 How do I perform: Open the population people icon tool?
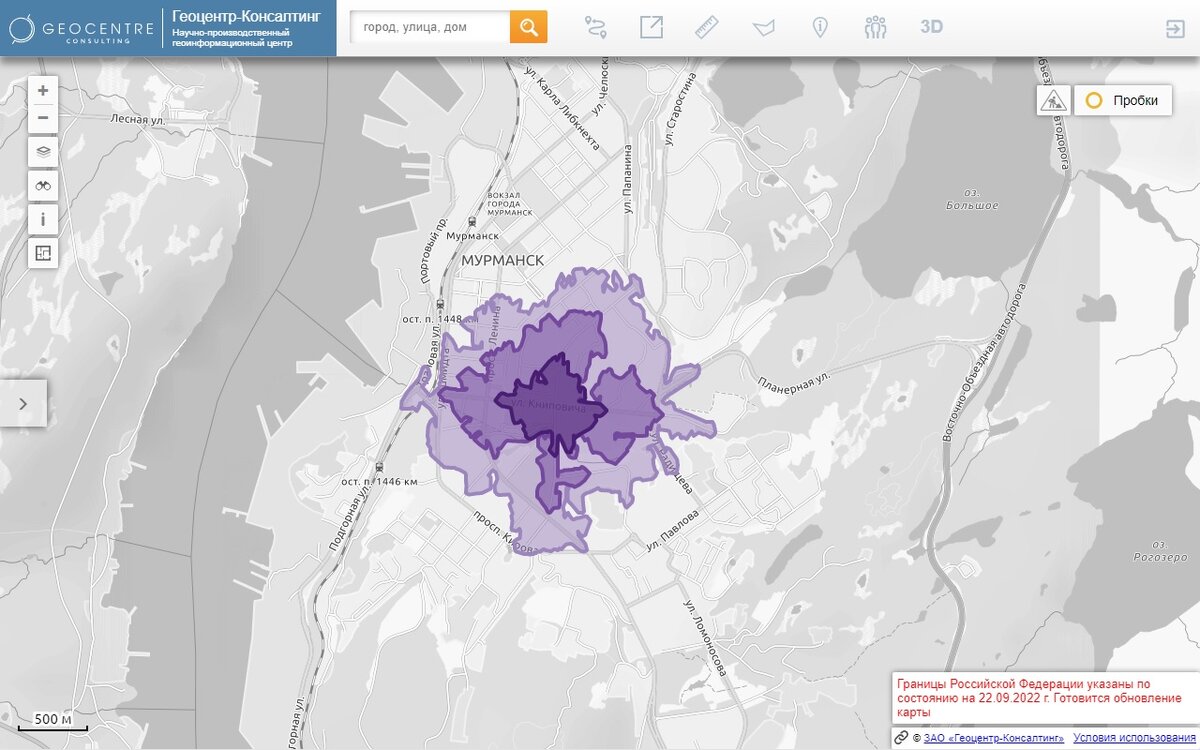[876, 27]
